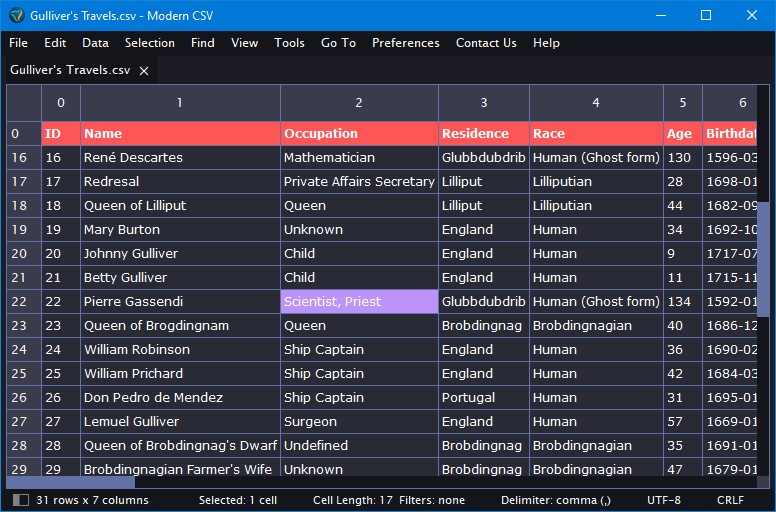Select row header 22

pos(24,301)
